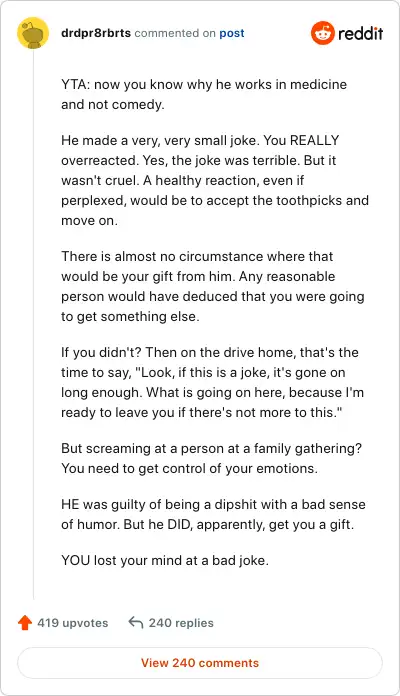Click the quoted "Look, if this is a joke" sentence
Image resolution: width=400 pixels, height=696 pixels.
click(212, 392)
